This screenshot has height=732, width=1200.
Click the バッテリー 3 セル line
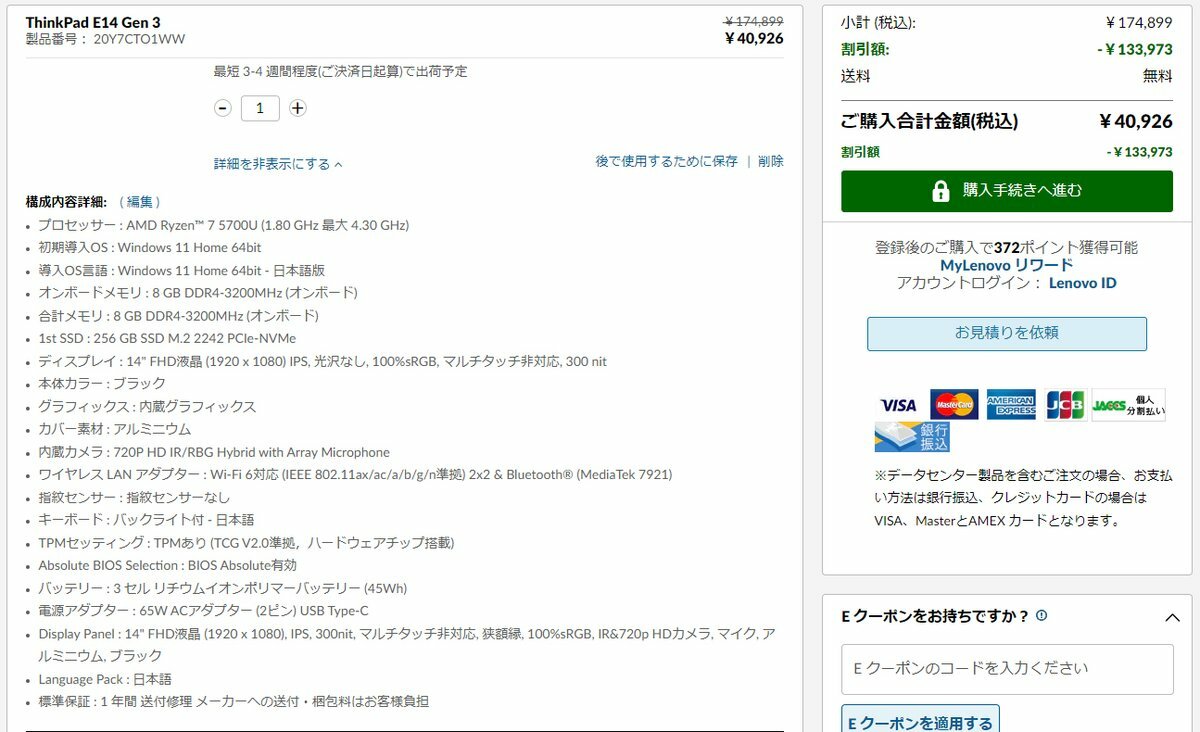pyautogui.click(x=223, y=588)
